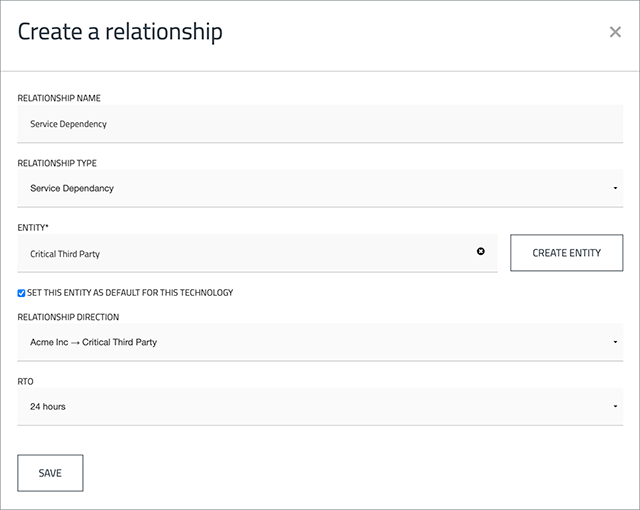Viewport: 640px width, 510px height.
Task: Expand the Acme Inc direction selector
Action: (320, 342)
